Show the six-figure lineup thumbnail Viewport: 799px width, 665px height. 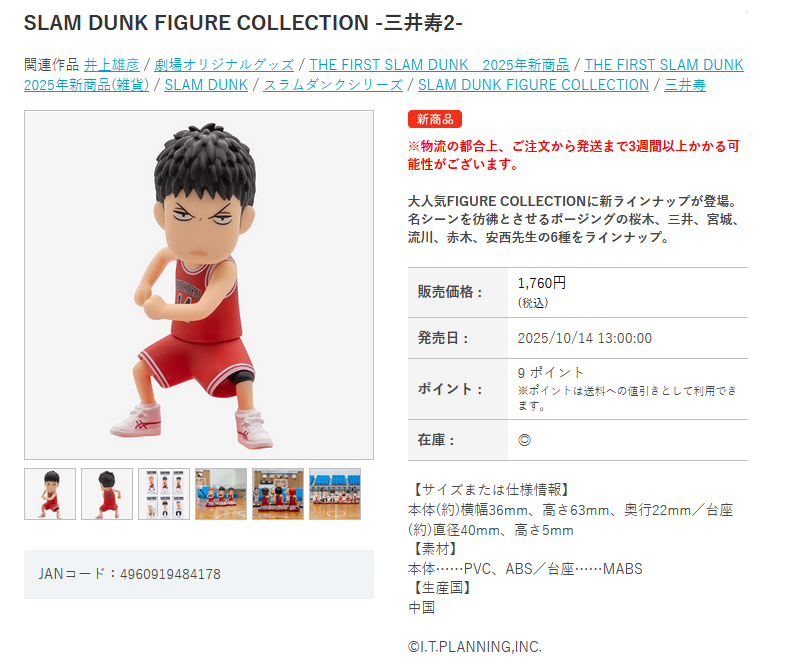(164, 494)
